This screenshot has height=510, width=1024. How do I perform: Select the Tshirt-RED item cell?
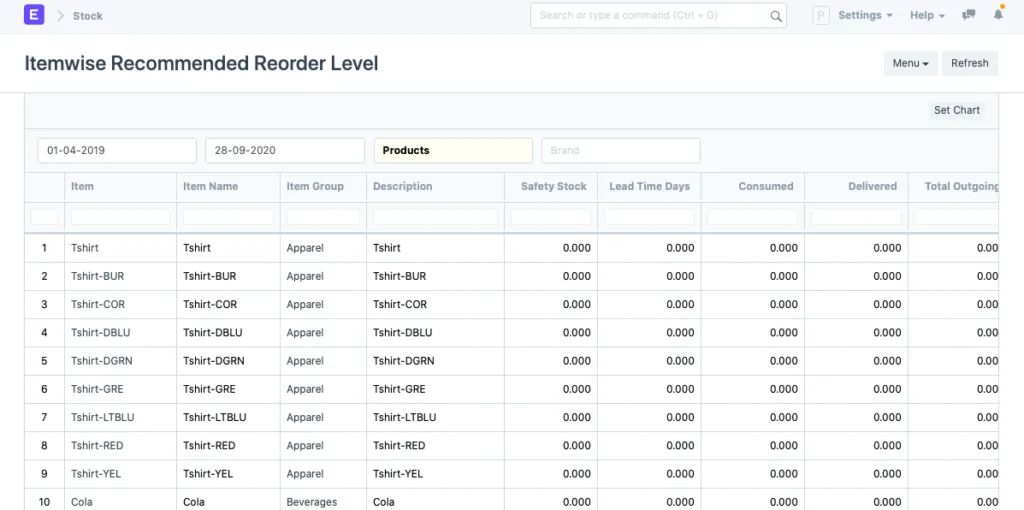(98, 445)
